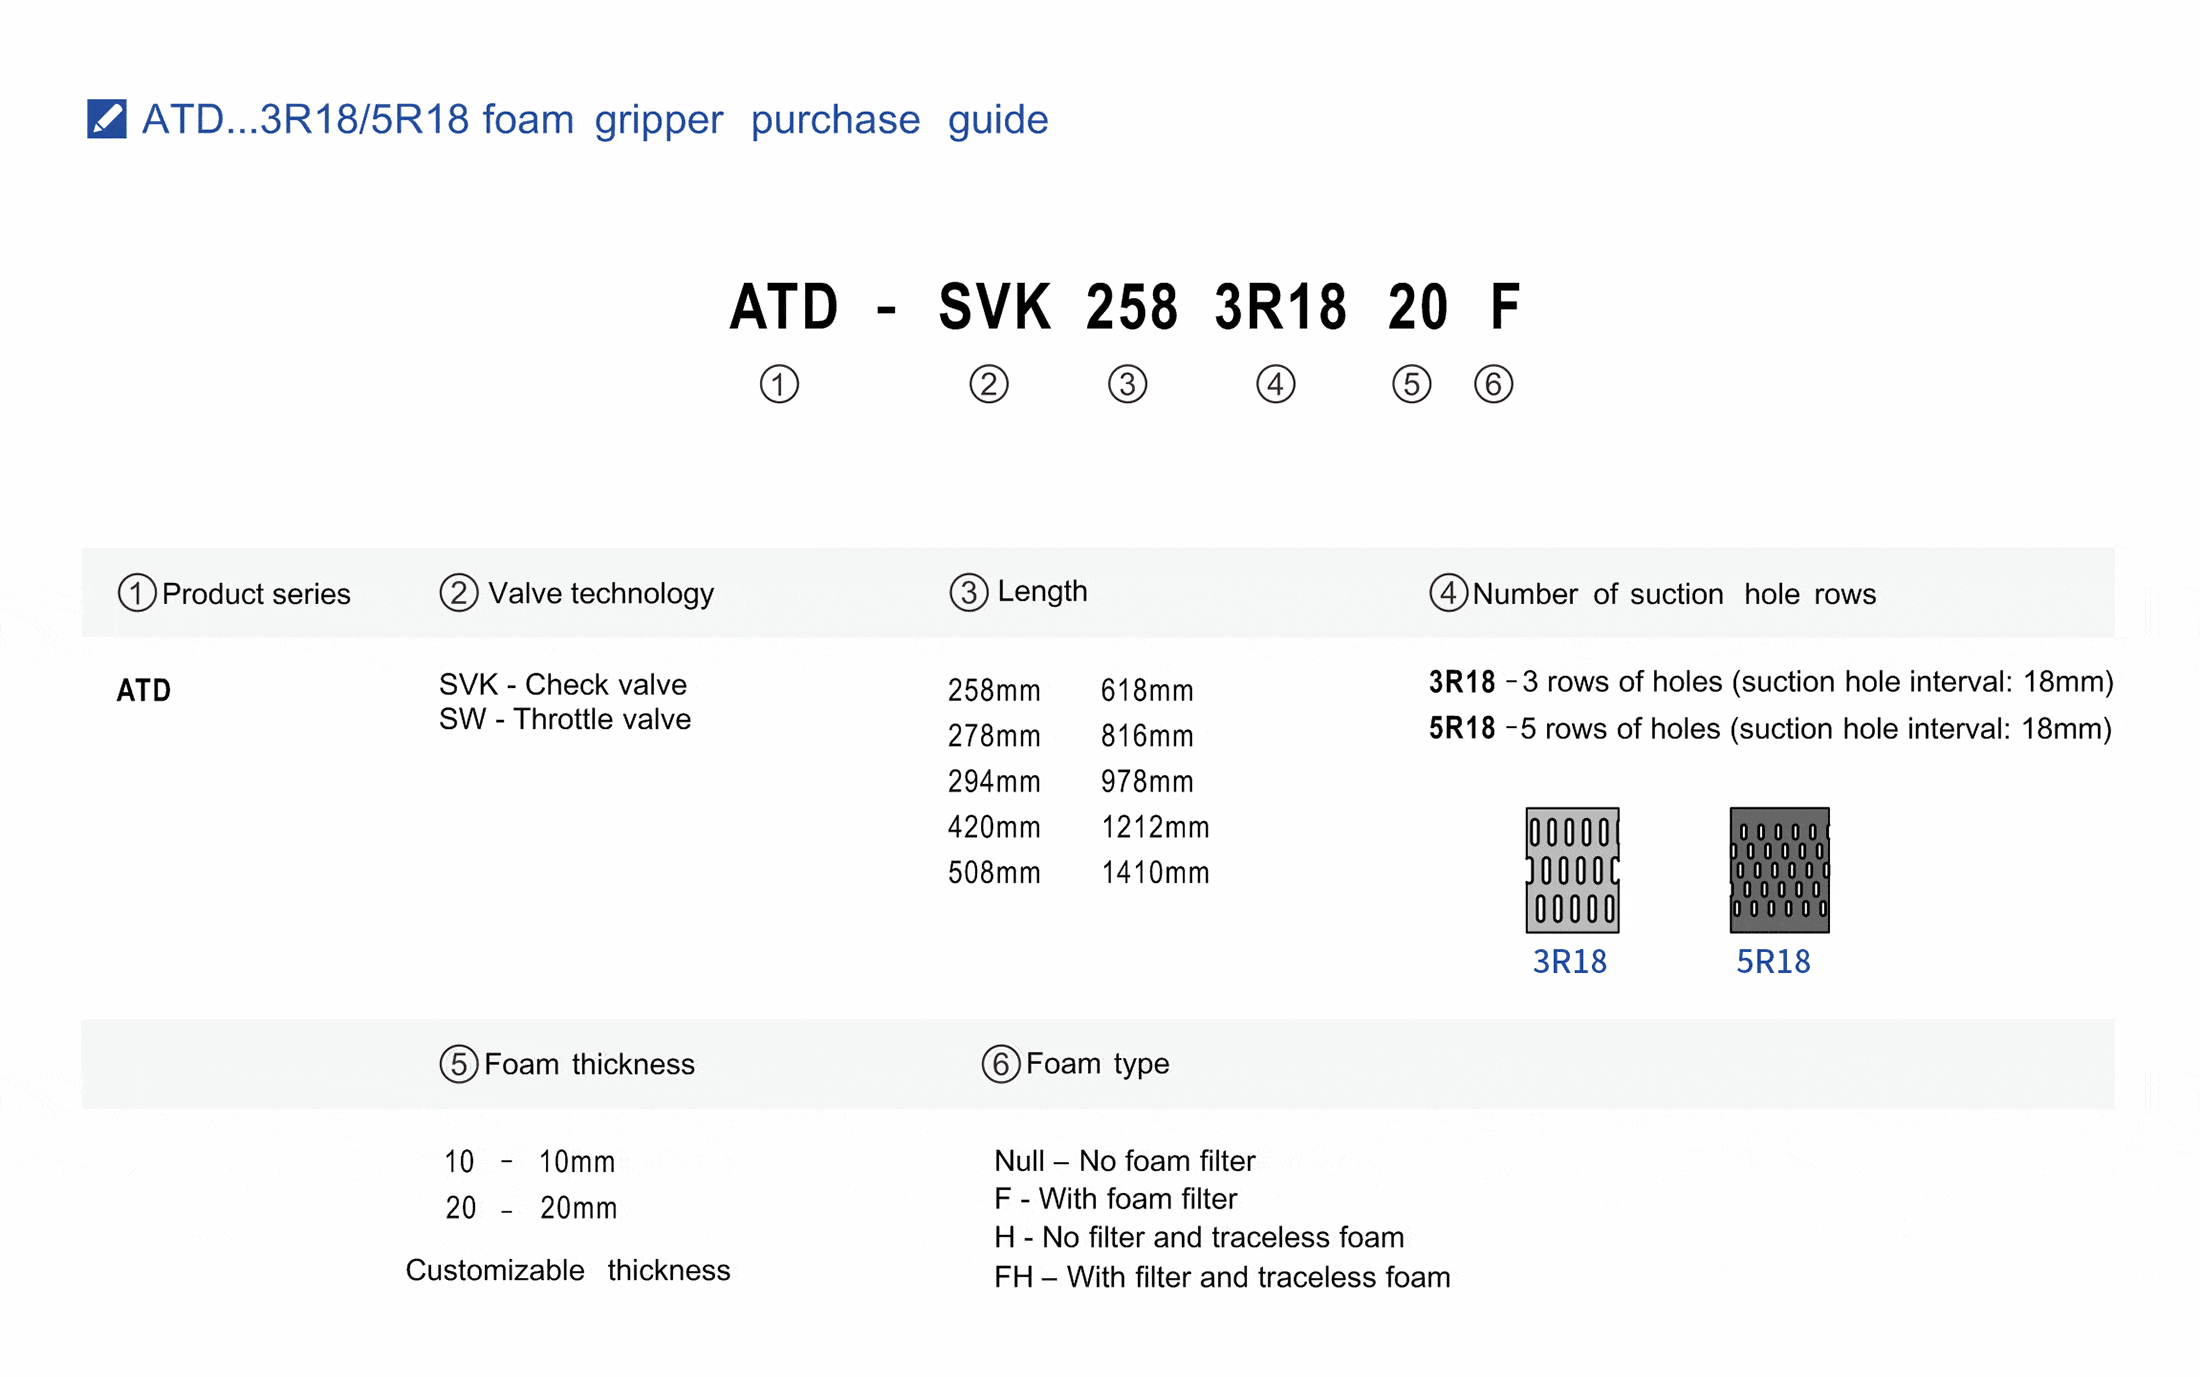Image resolution: width=2200 pixels, height=1377 pixels.
Task: Click circled number 3 under 258
Action: point(1127,384)
